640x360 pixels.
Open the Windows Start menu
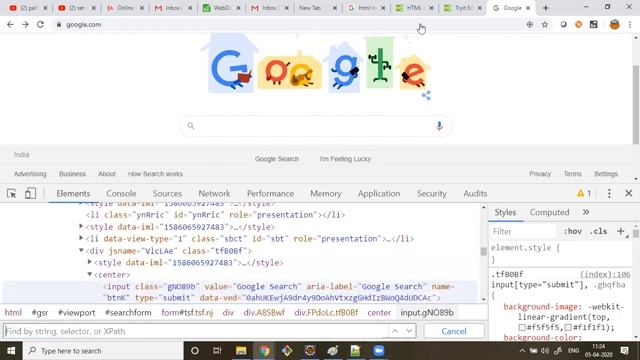(11, 351)
